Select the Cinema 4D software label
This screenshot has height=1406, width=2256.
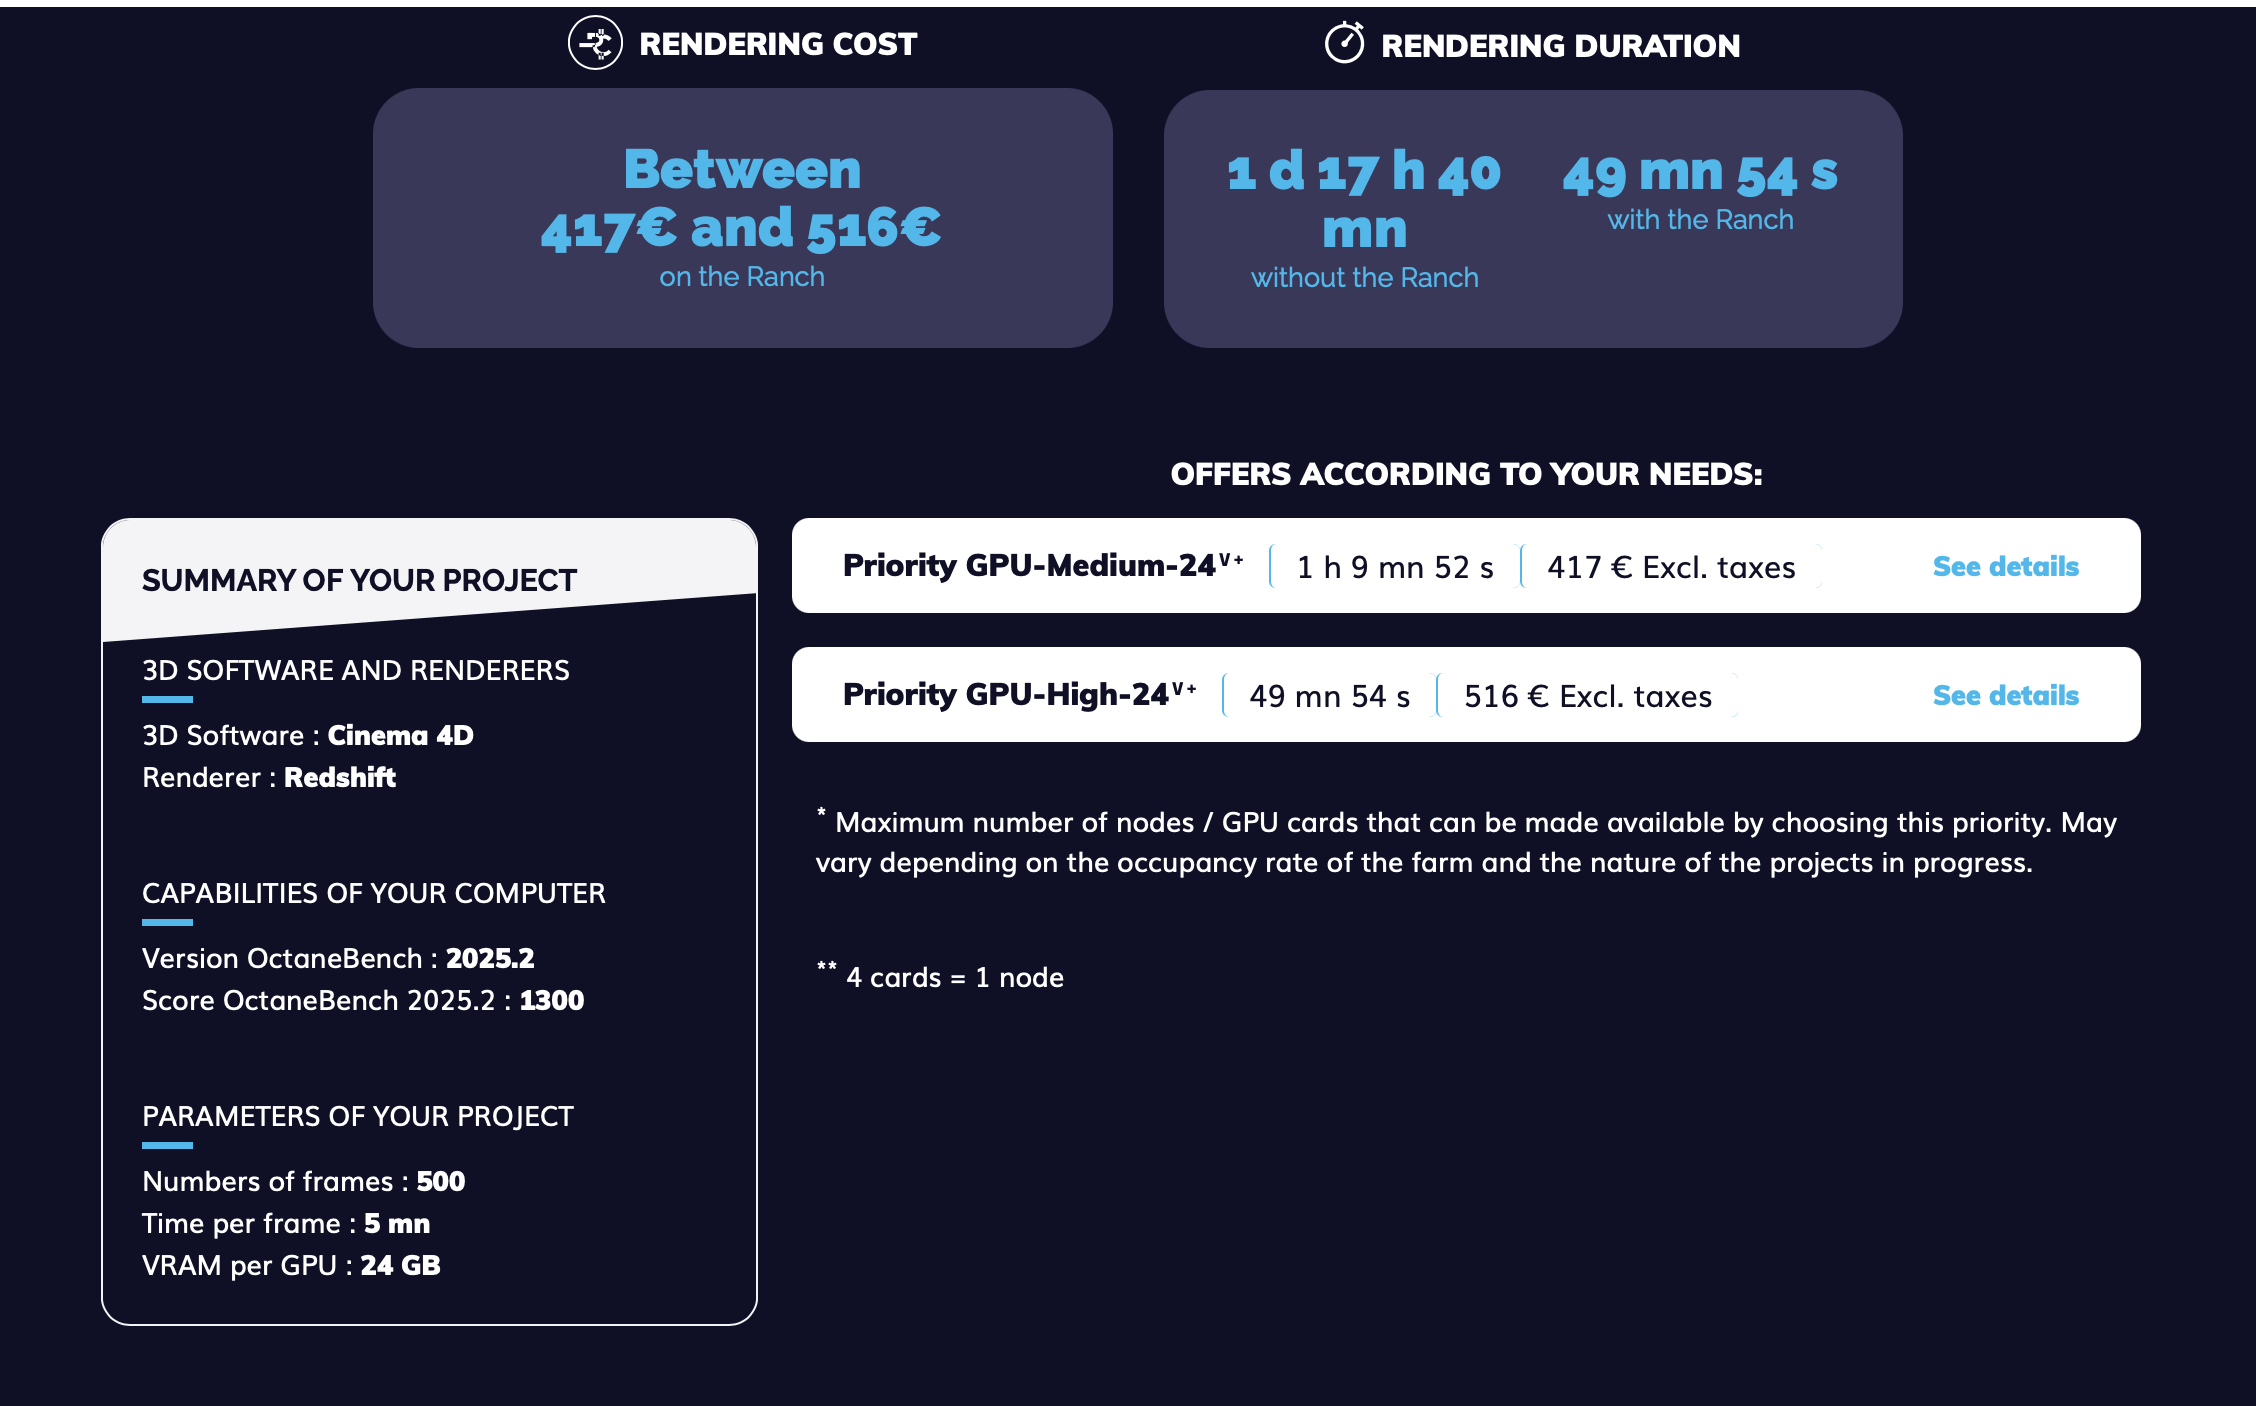click(399, 735)
